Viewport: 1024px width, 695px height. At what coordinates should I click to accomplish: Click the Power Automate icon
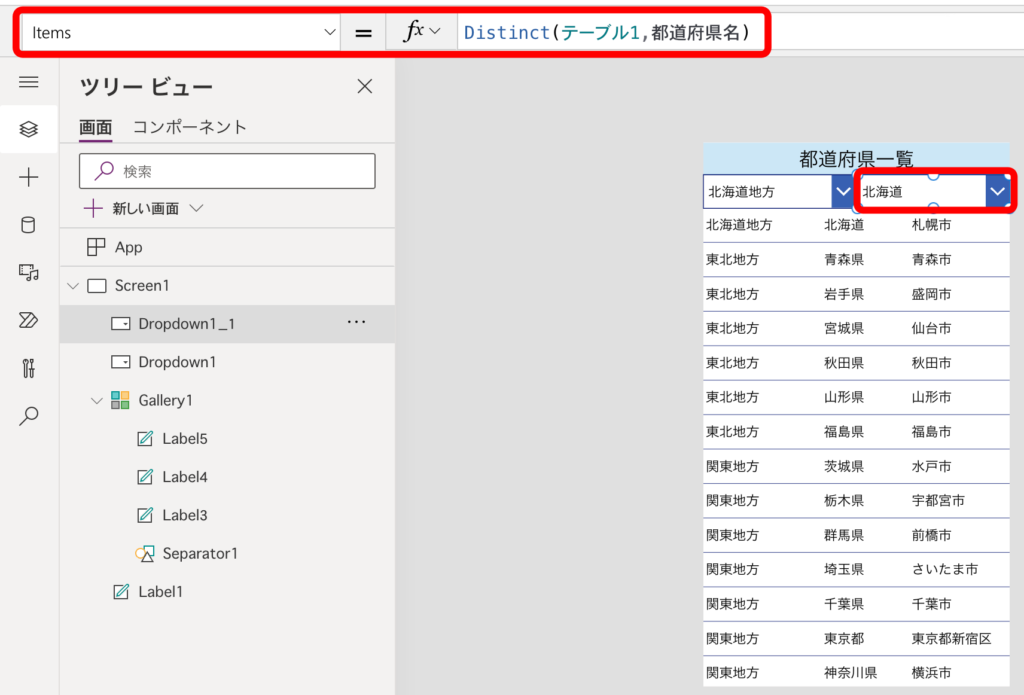[x=28, y=320]
